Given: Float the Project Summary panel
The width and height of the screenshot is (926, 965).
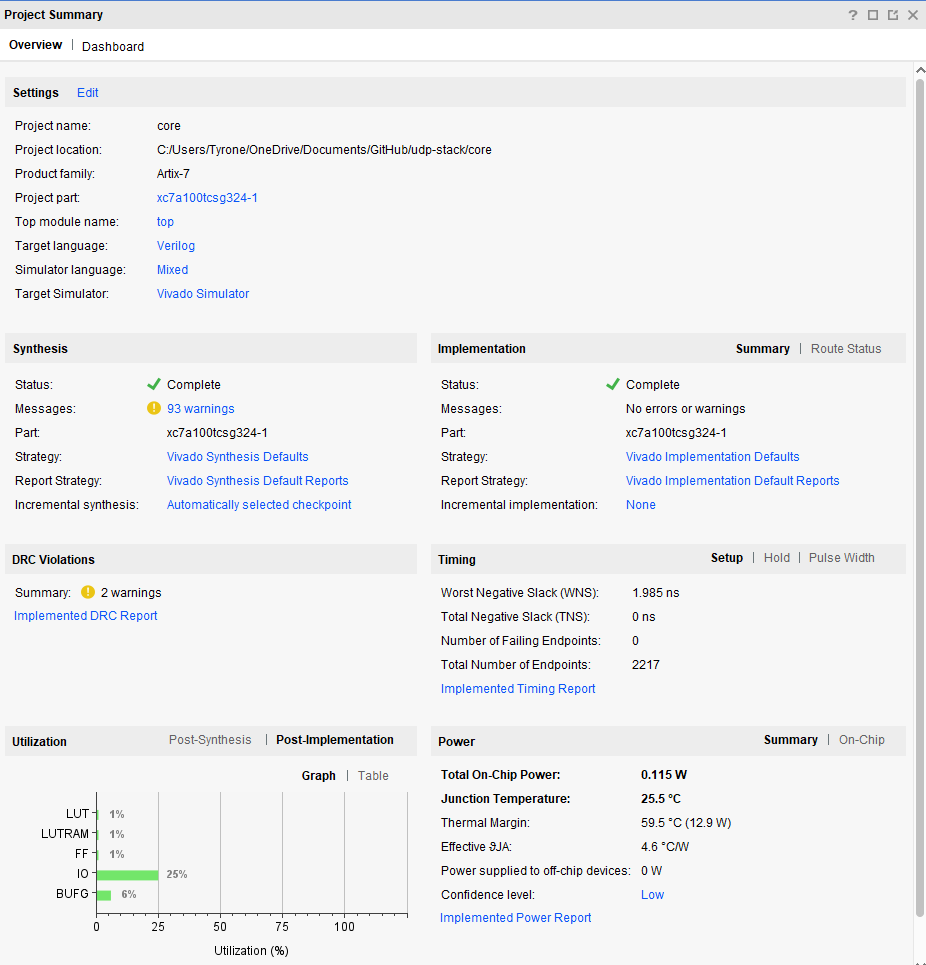Looking at the screenshot, I should pos(893,15).
